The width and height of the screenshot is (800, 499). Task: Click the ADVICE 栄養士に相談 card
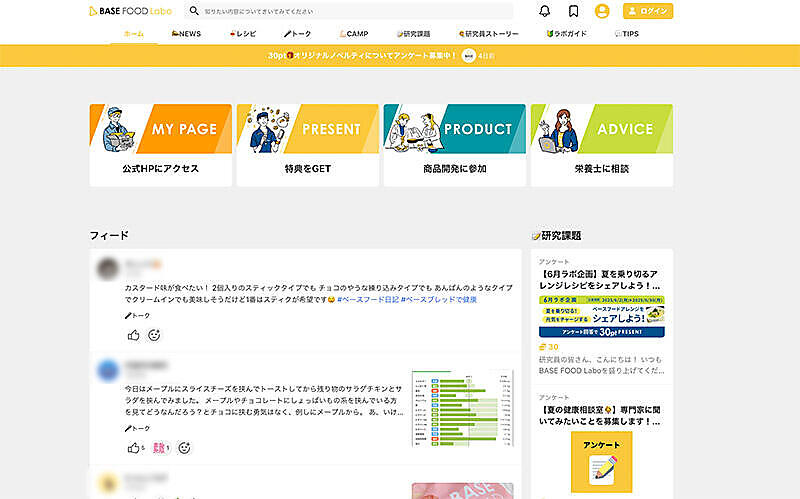click(x=601, y=145)
